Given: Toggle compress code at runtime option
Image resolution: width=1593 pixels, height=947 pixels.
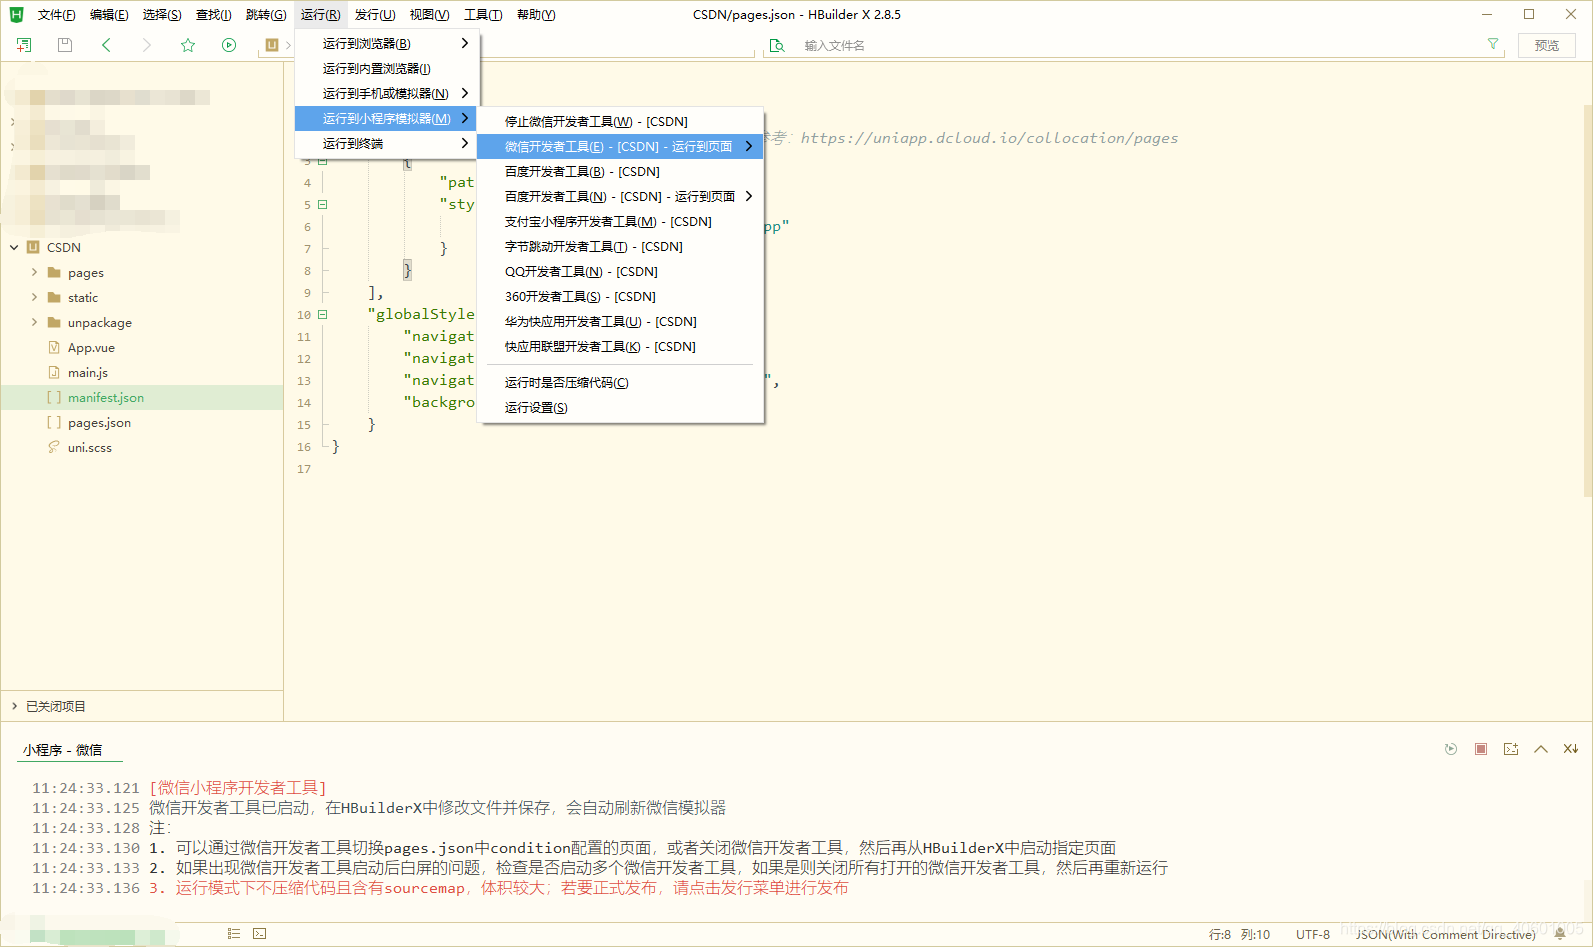Looking at the screenshot, I should (620, 382).
